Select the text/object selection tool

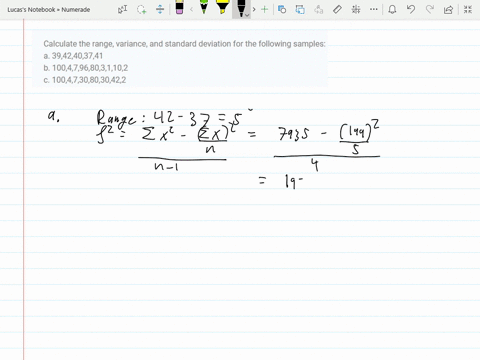coord(122,9)
